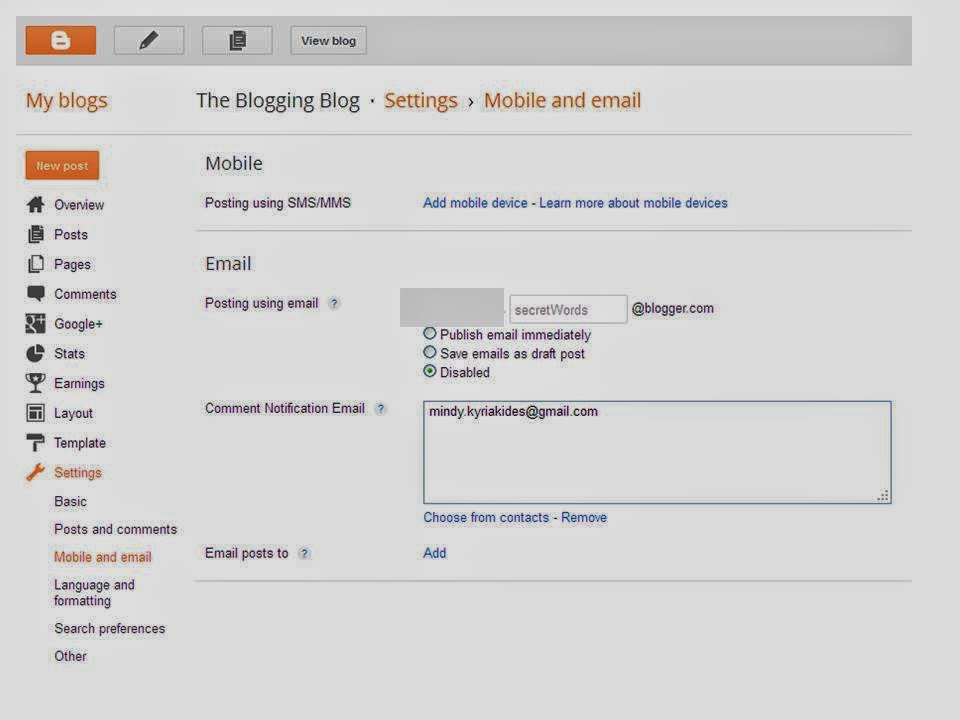
Task: Click the orange Blogger logo icon
Action: point(61,40)
